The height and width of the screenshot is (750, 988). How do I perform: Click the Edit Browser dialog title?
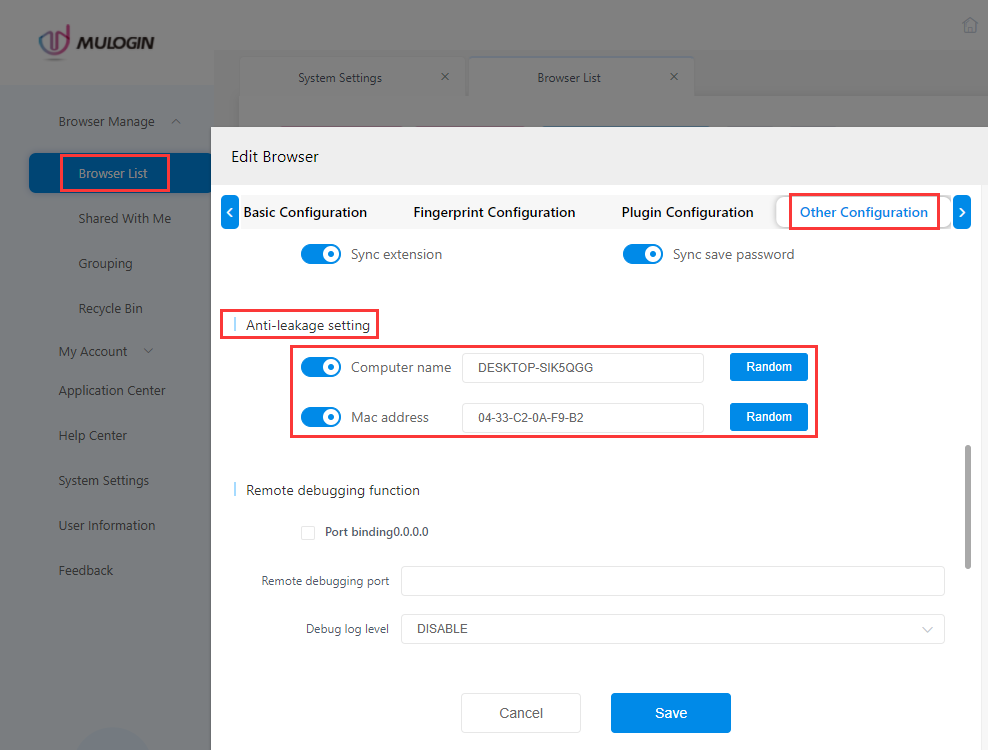(x=275, y=156)
